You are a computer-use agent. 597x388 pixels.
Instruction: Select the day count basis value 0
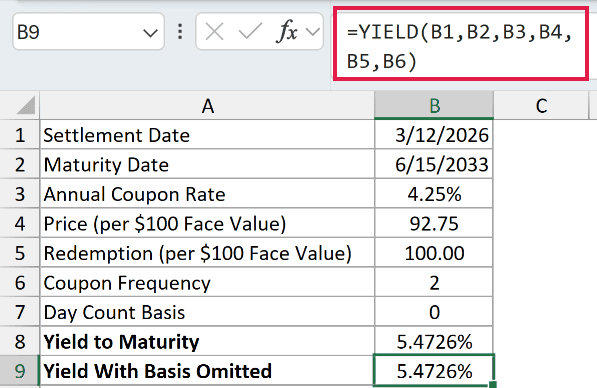[x=434, y=312]
